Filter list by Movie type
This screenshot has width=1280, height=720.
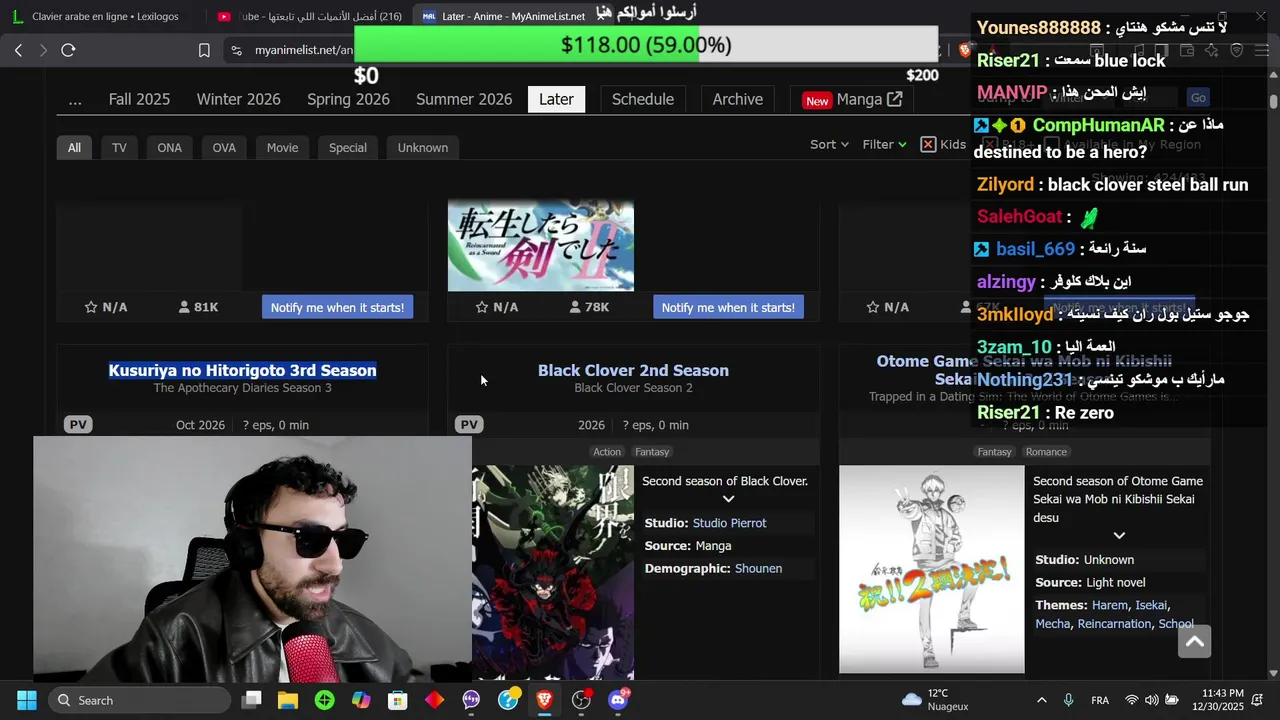[x=282, y=147]
